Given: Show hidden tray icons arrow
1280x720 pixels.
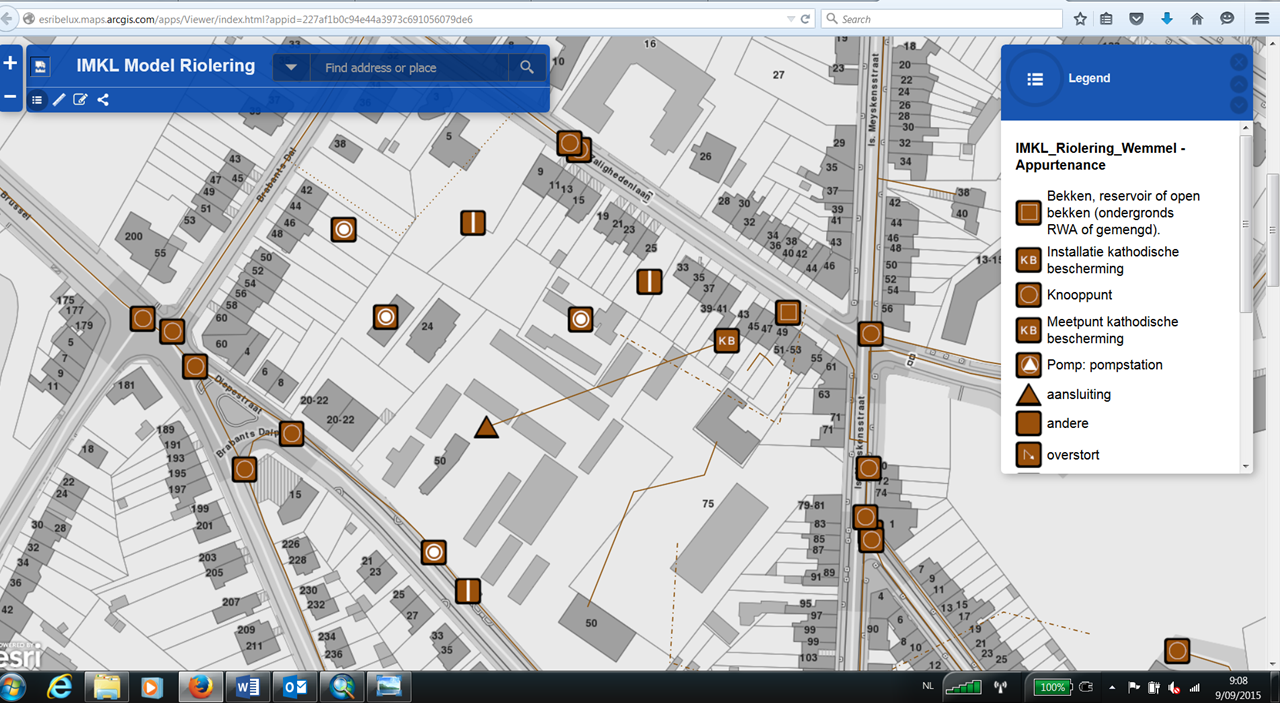Looking at the screenshot, I should (x=1113, y=688).
